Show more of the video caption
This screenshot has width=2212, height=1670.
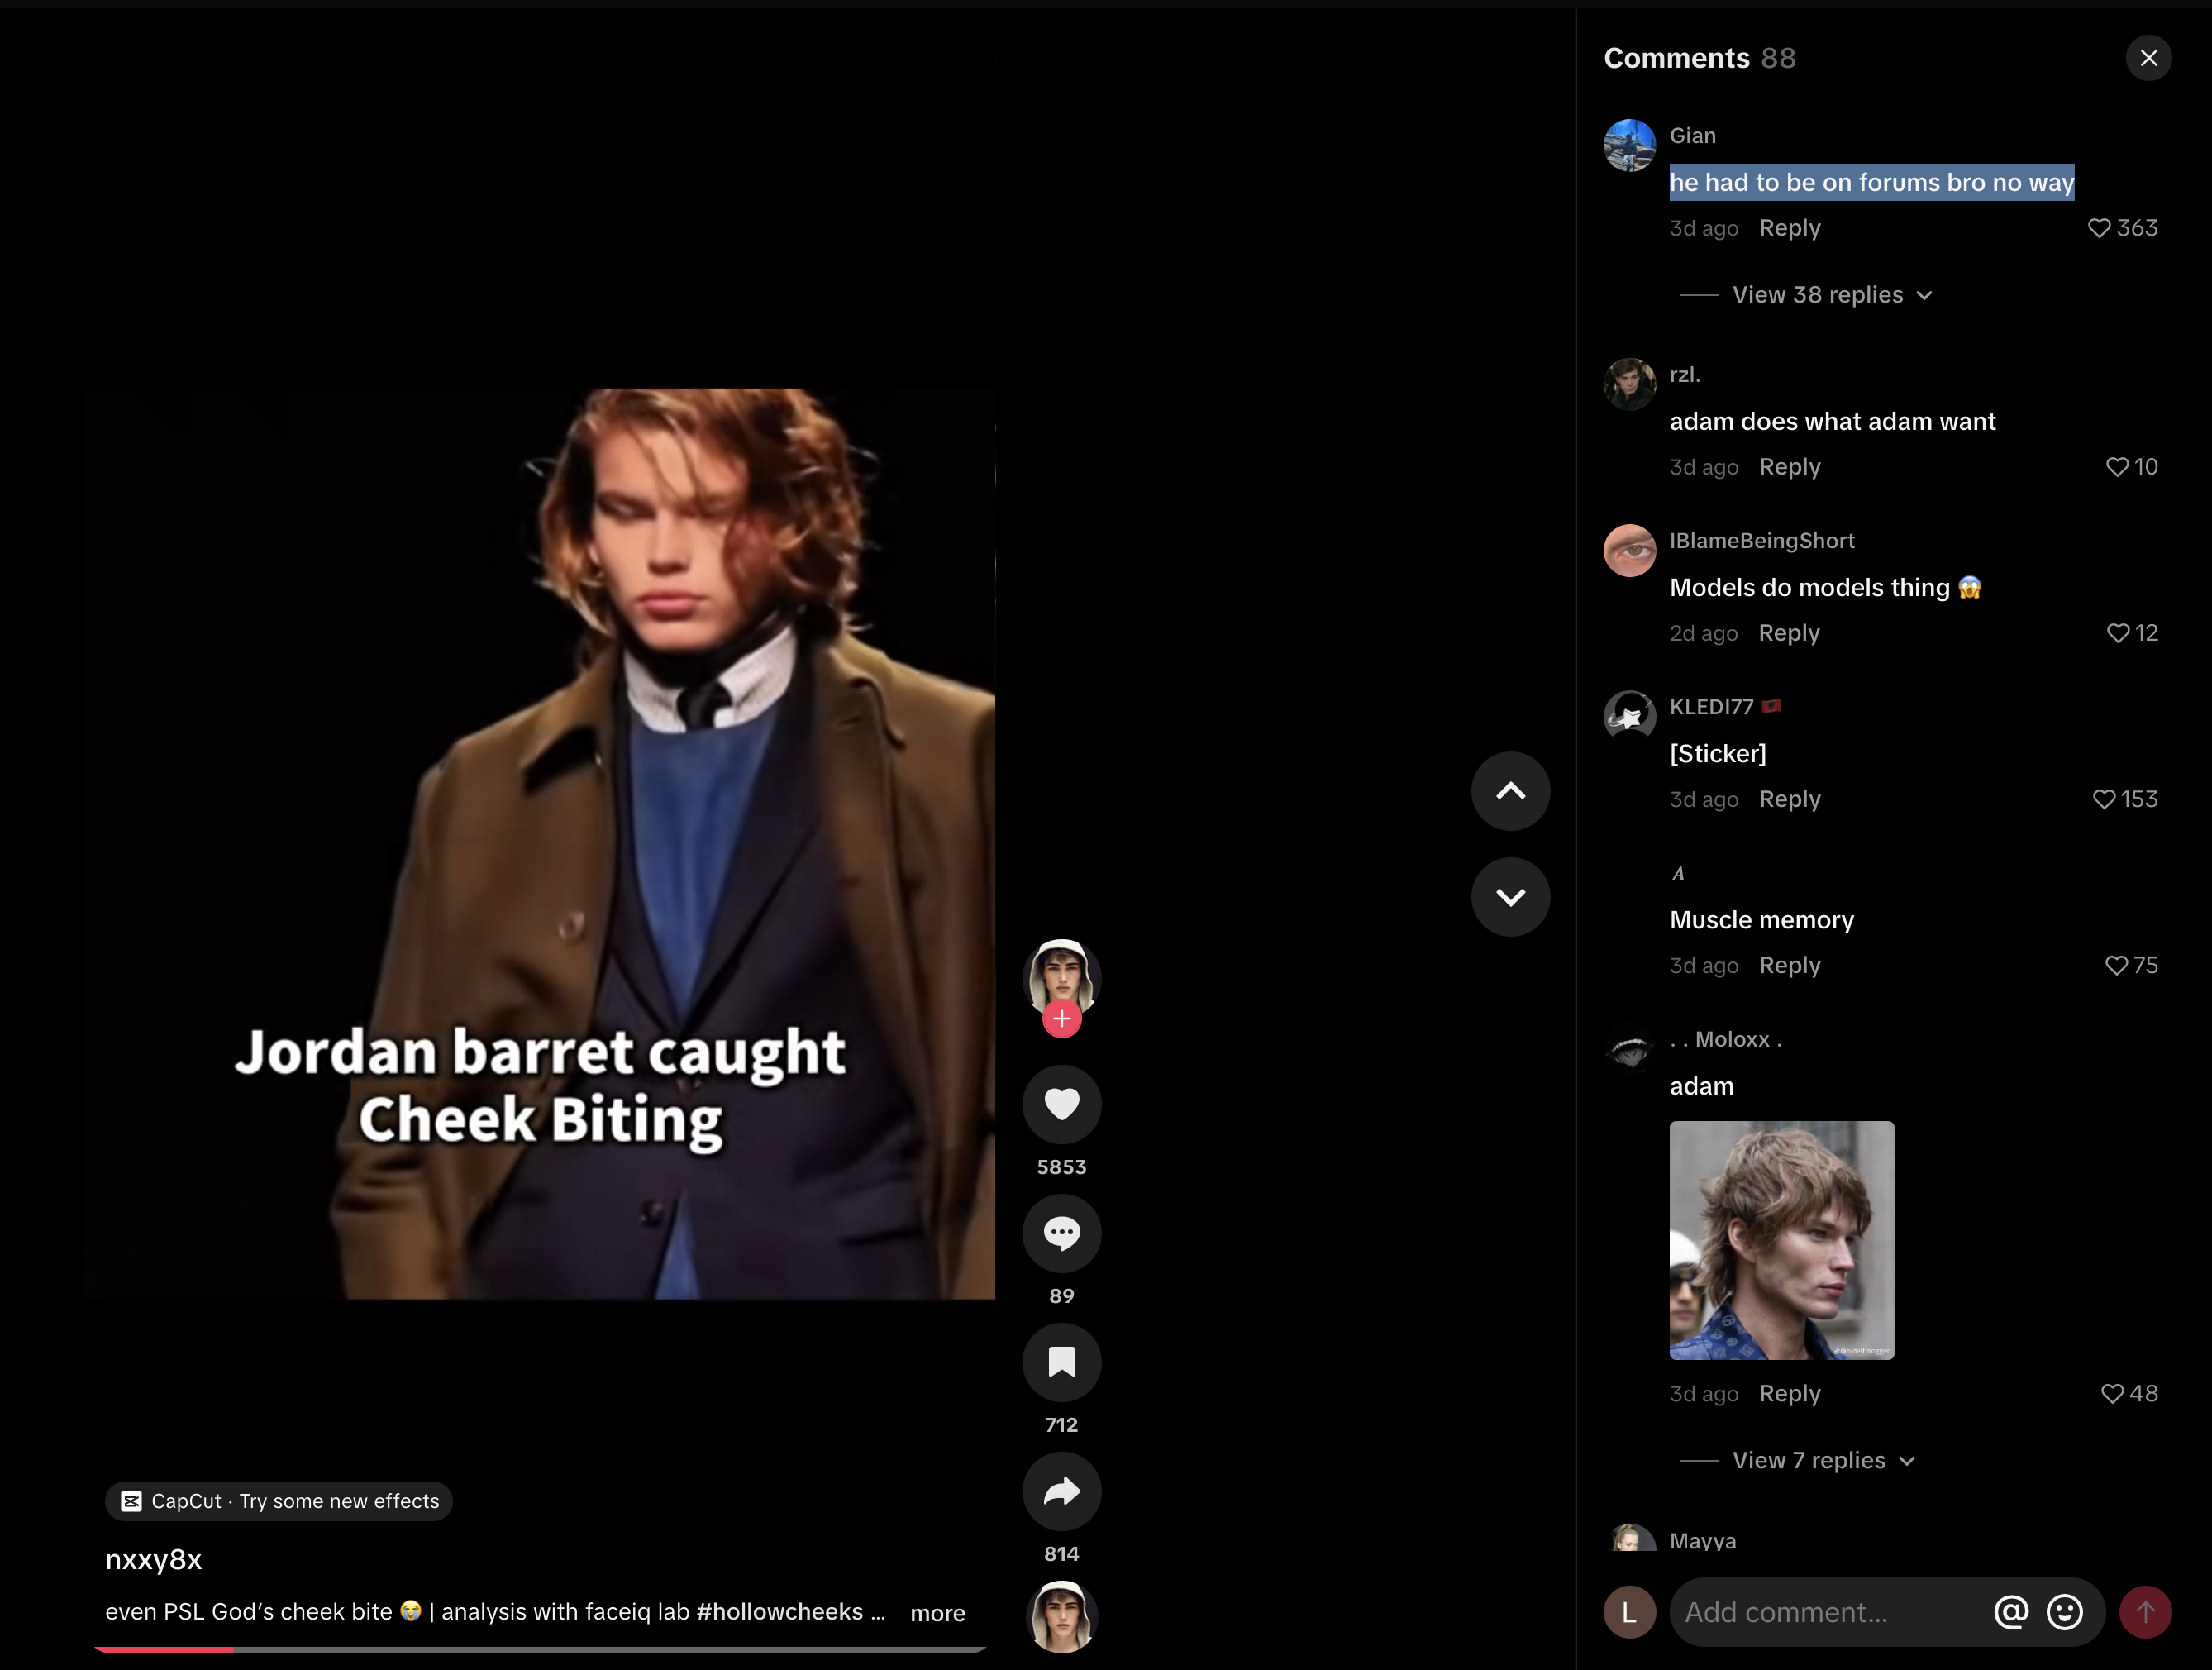[x=937, y=1612]
